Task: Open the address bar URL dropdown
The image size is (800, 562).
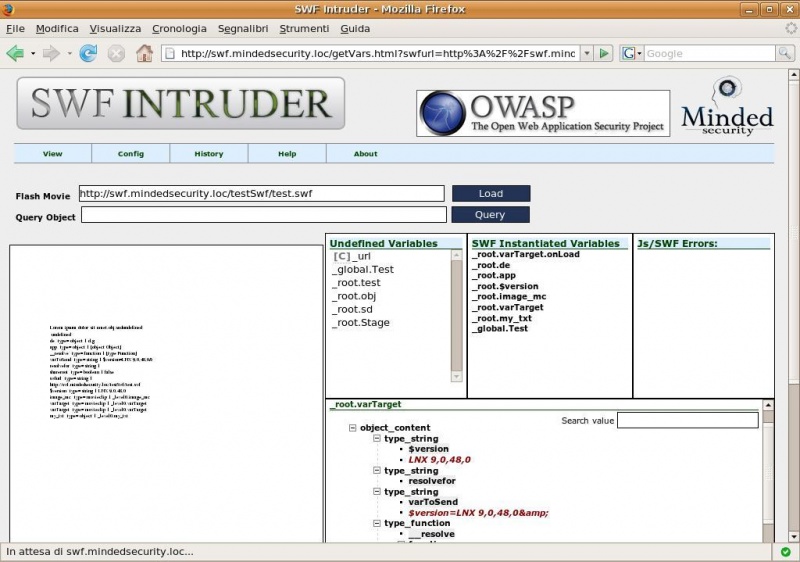Action: click(x=587, y=53)
